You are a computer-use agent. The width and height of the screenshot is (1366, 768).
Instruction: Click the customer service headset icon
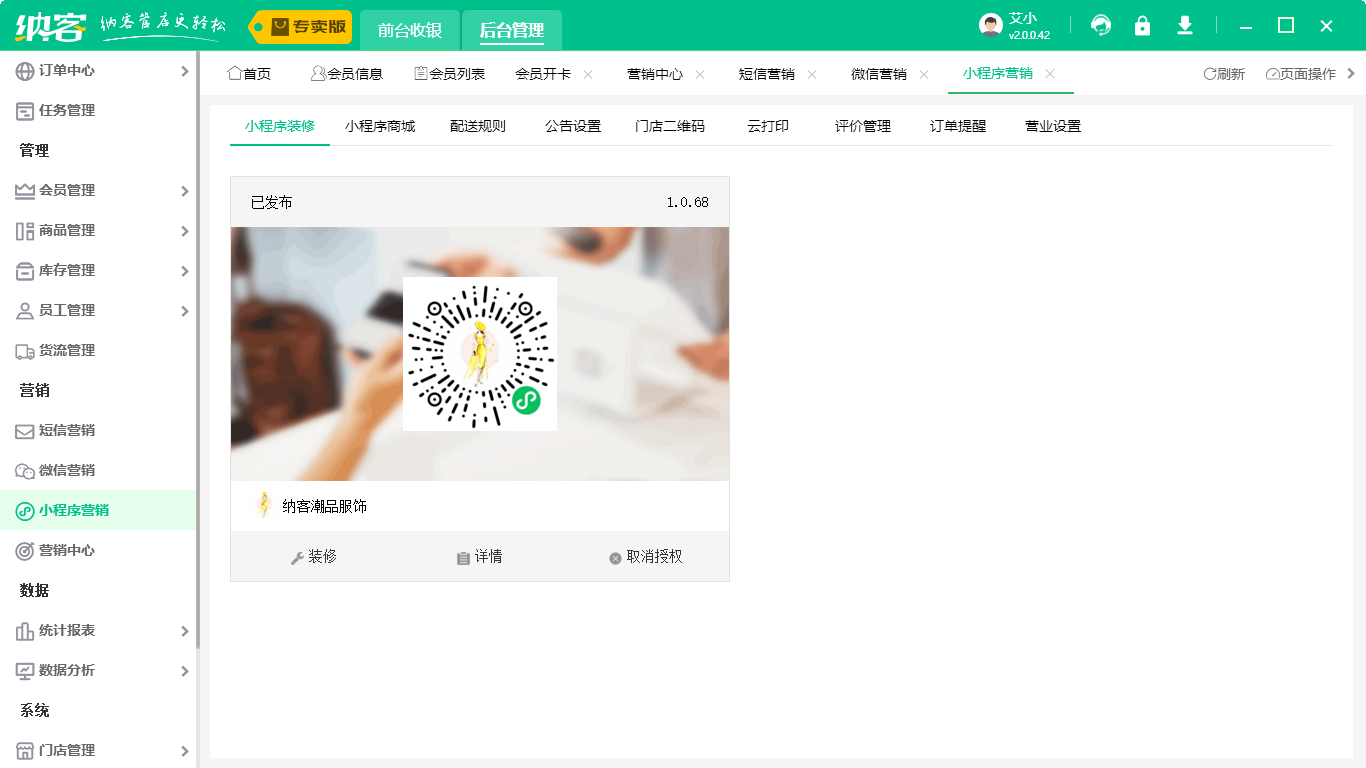[1101, 26]
